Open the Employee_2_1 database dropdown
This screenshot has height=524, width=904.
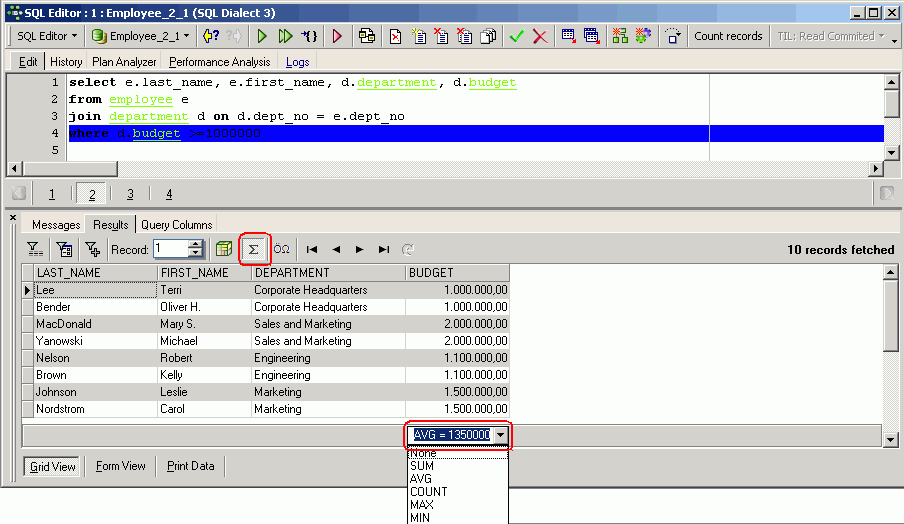point(141,36)
